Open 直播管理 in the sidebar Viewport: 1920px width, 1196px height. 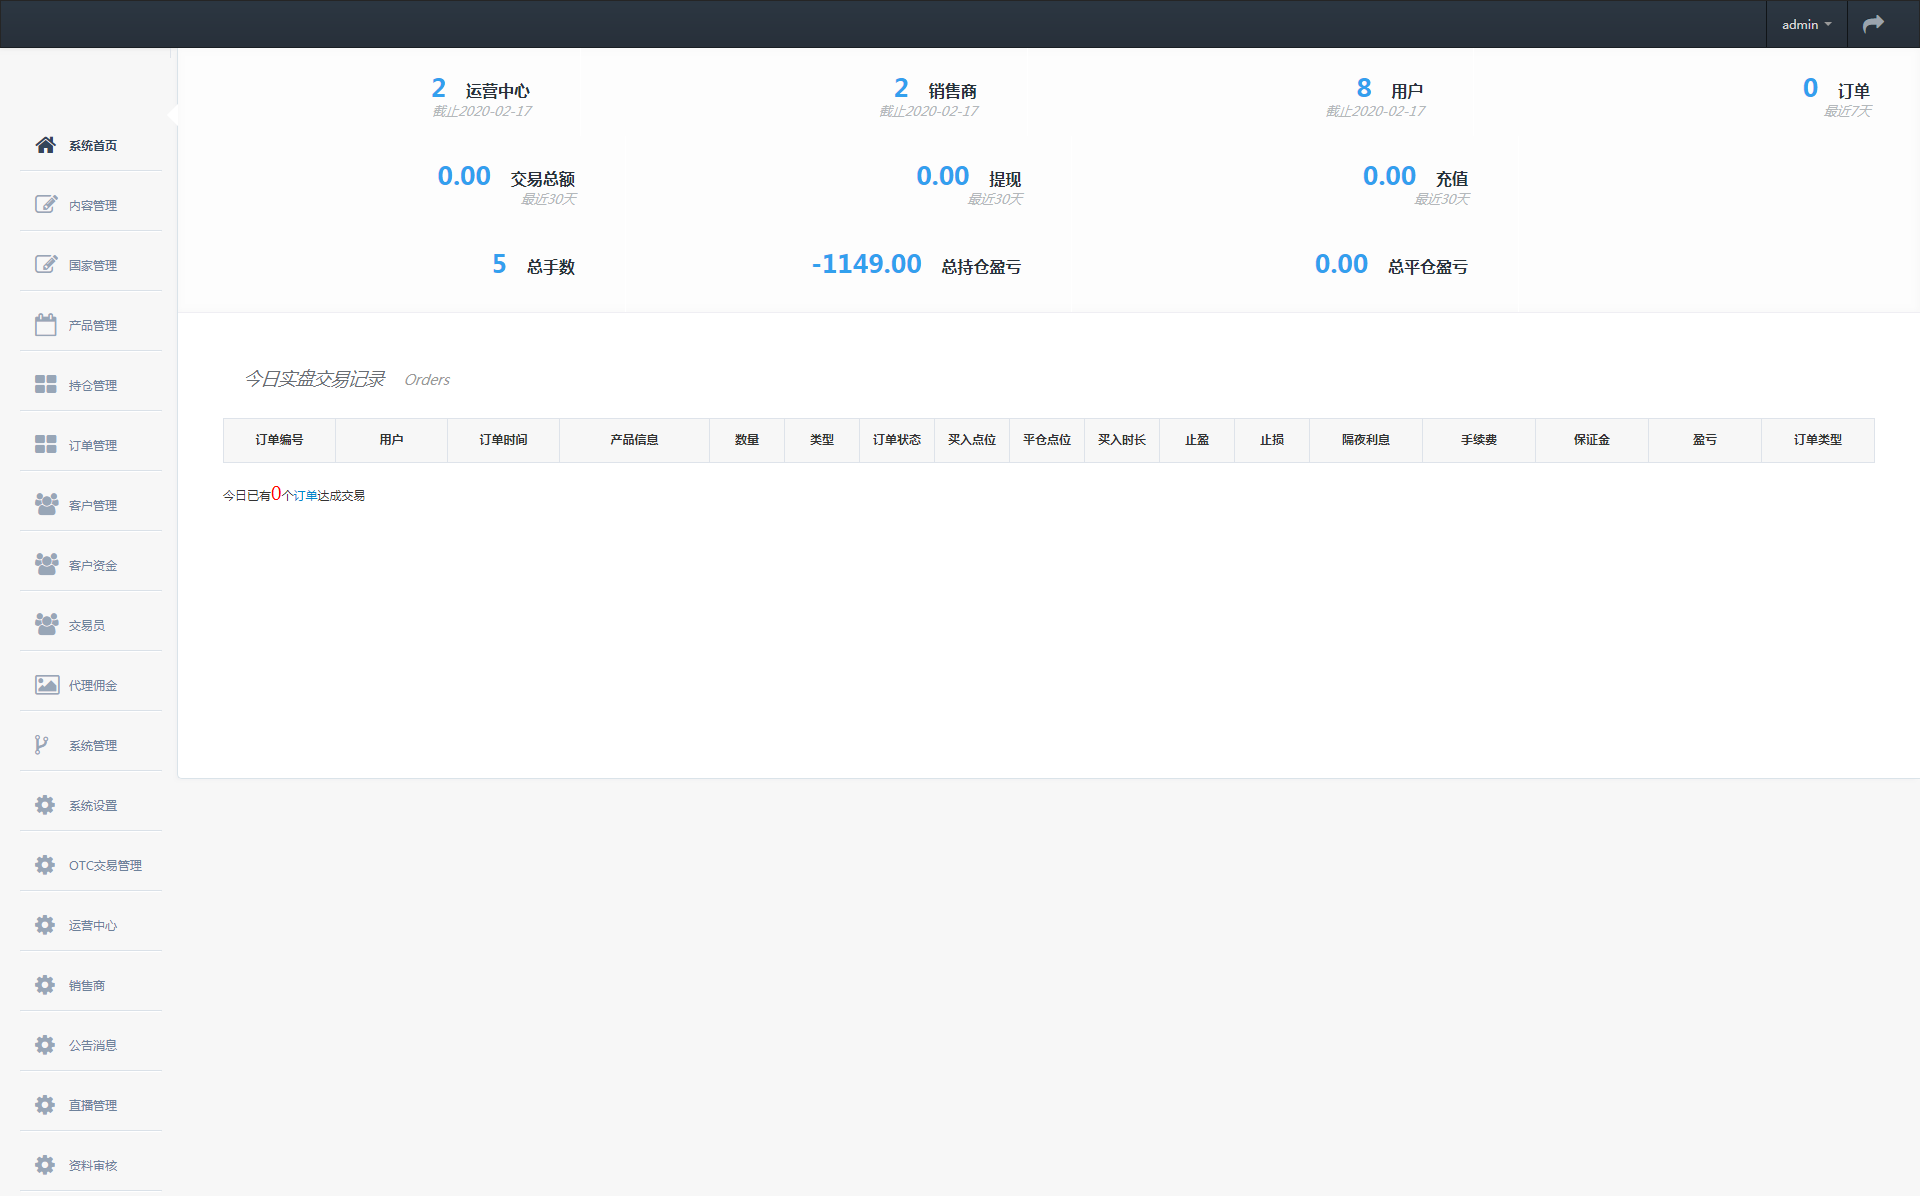click(x=92, y=1105)
